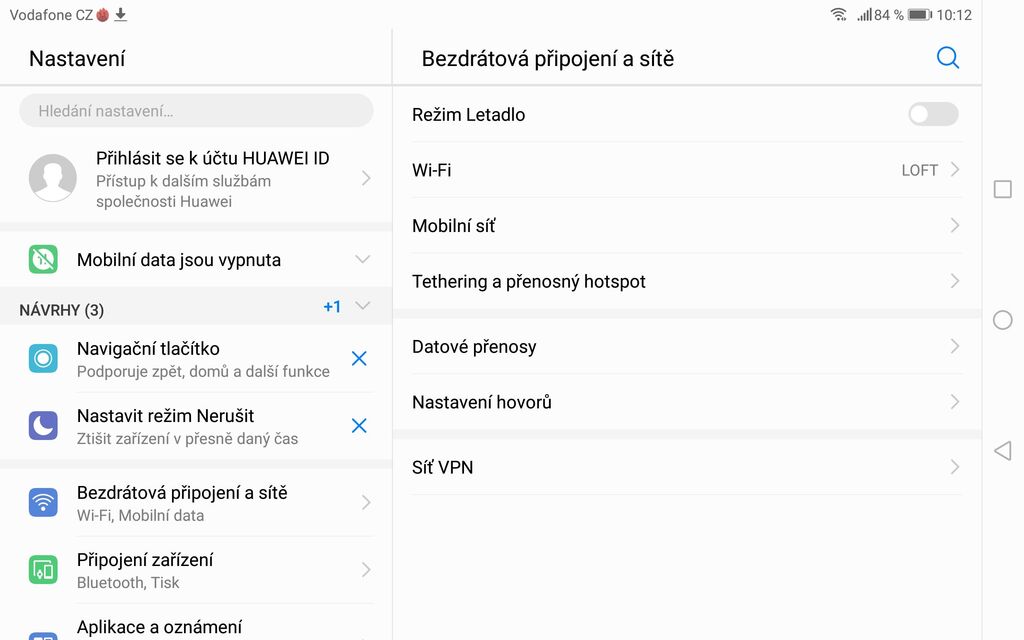Collapse the Mobilní data jsou vypnuta panel
Screen dimensions: 1024x640
click(x=363, y=259)
